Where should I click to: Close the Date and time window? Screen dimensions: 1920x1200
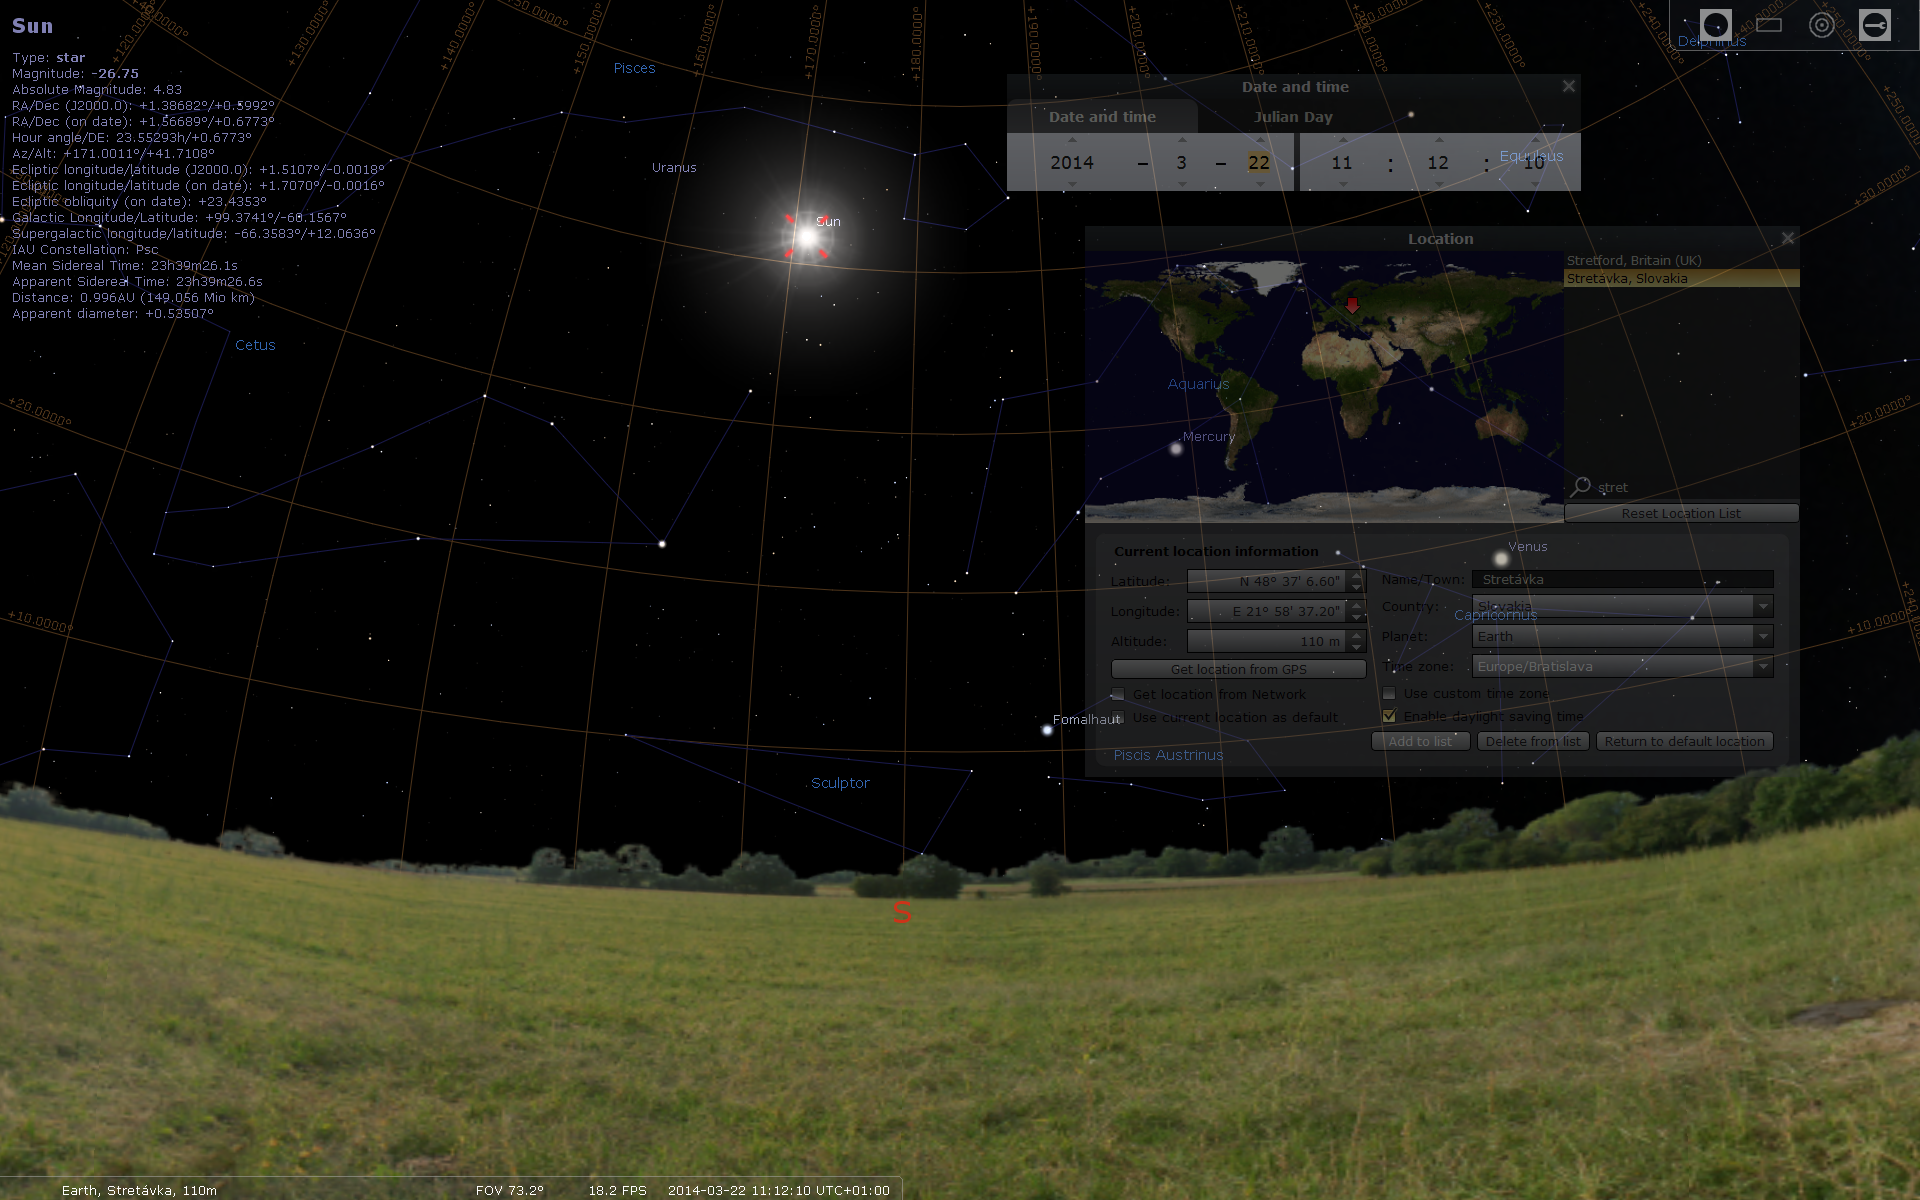point(1568,86)
